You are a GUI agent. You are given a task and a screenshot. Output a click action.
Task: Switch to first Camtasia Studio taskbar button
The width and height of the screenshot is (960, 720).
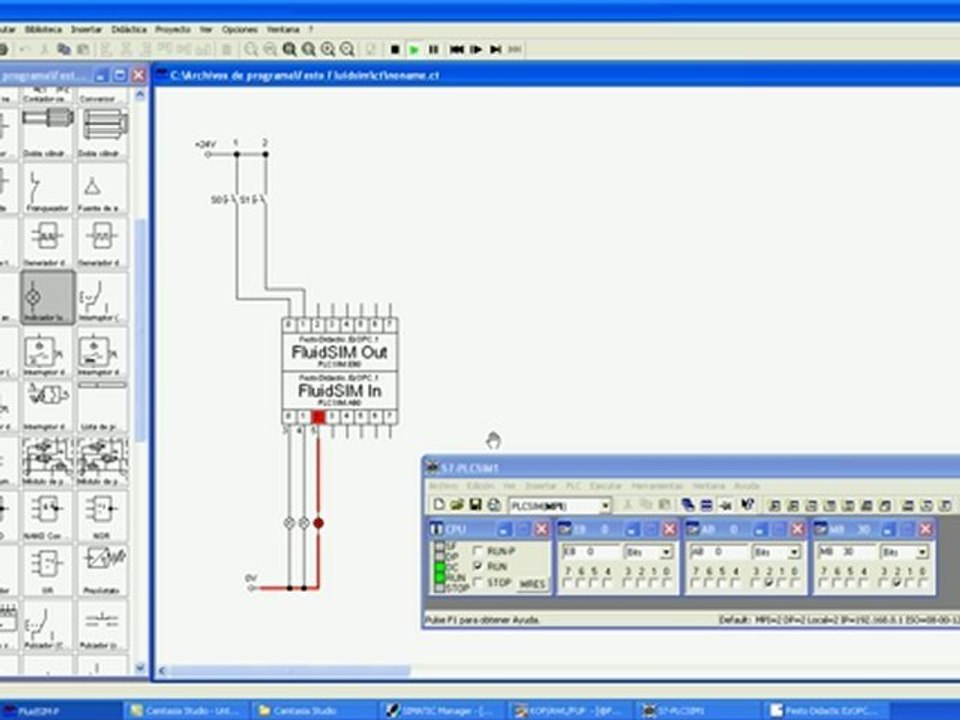point(187,711)
